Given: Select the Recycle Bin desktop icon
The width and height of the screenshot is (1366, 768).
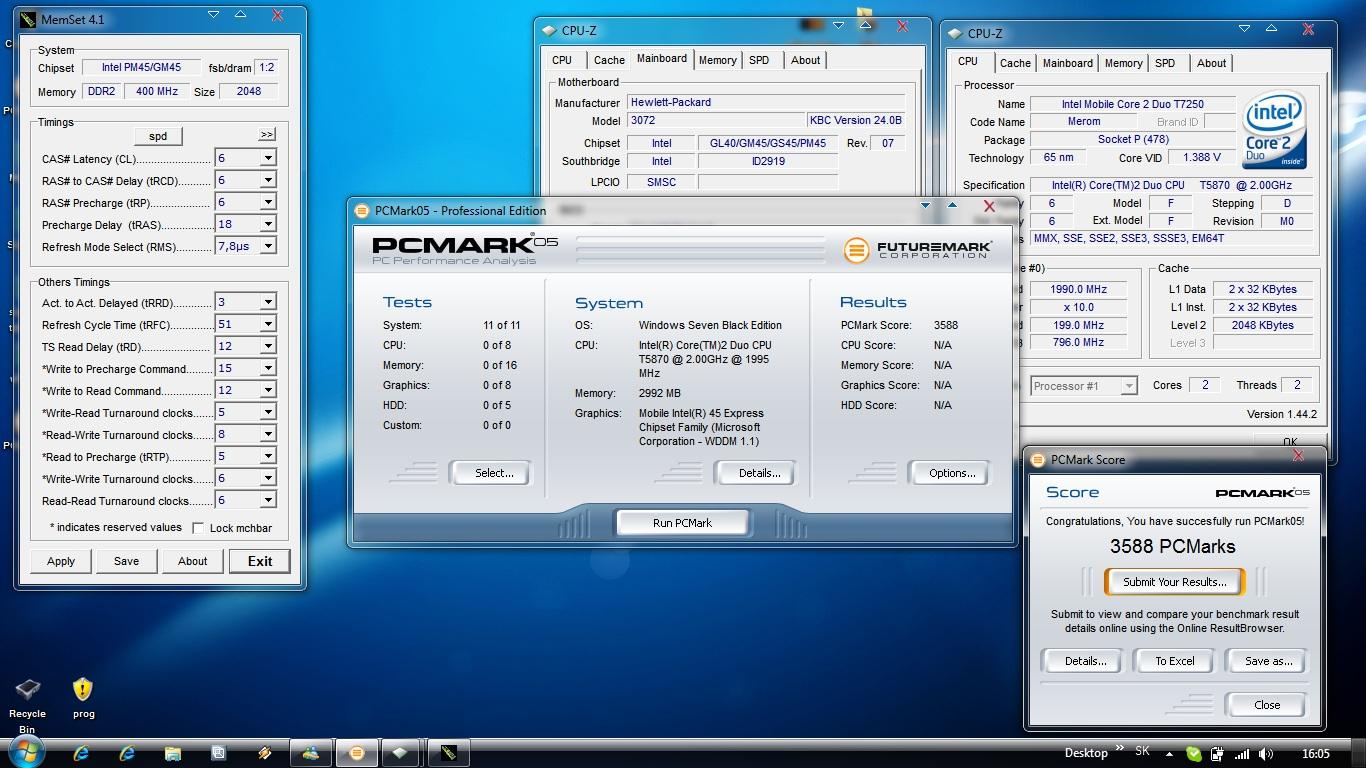Looking at the screenshot, I should click(x=27, y=705).
